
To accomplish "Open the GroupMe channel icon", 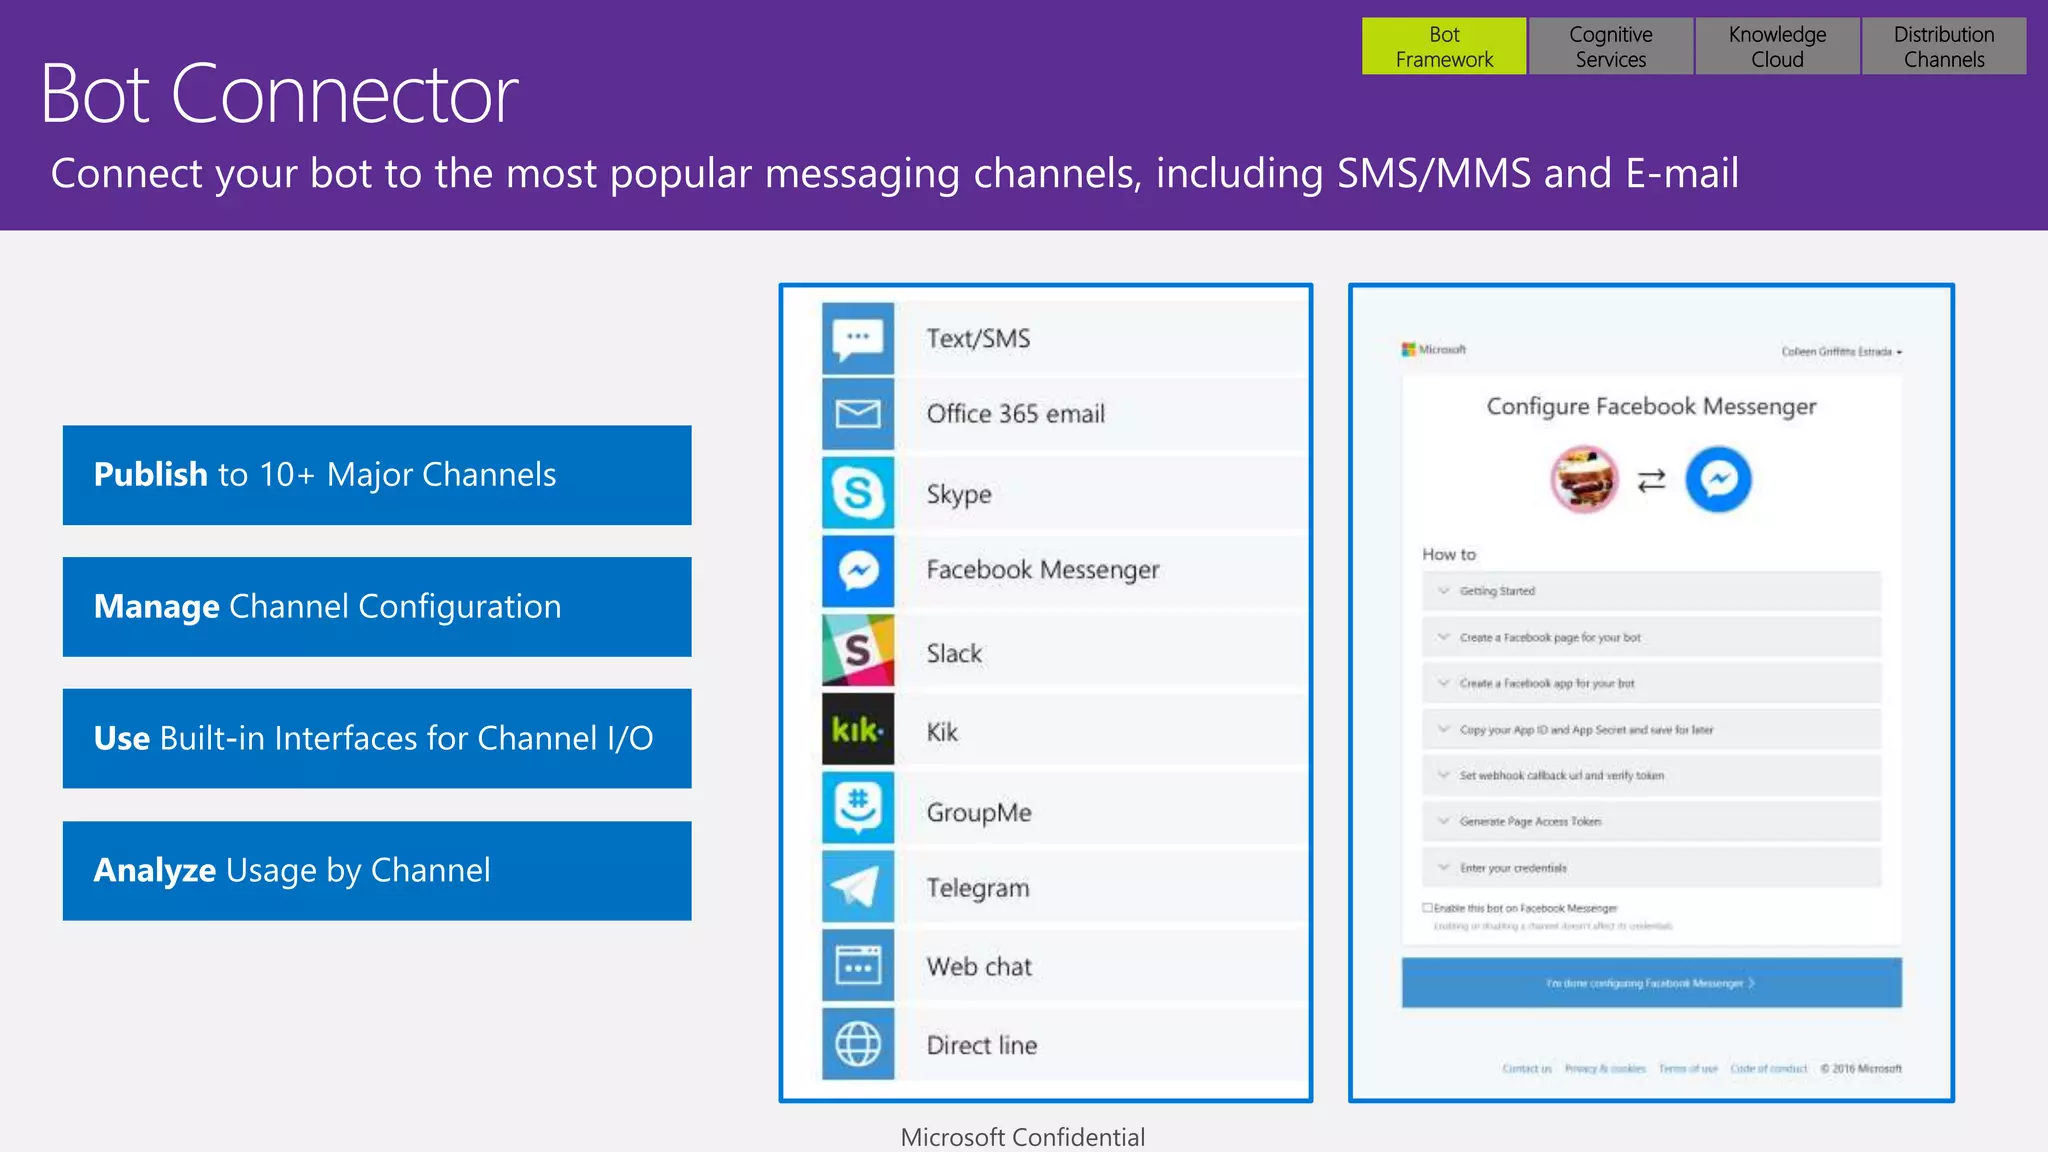I will point(858,808).
